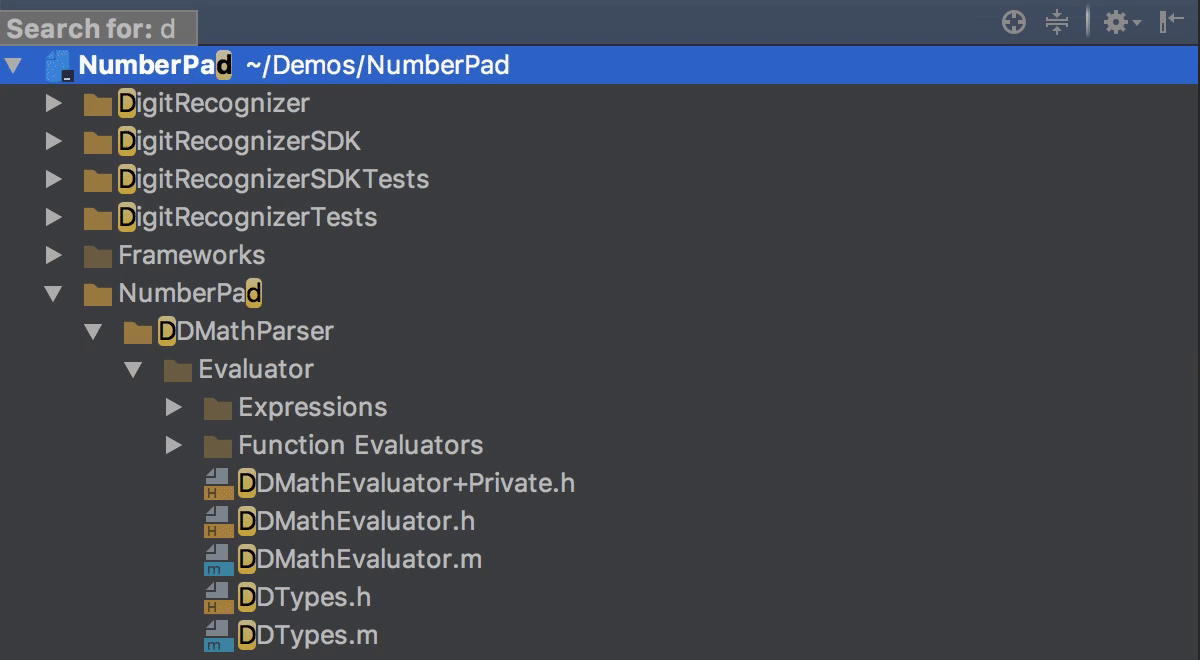Click the DDMathEvaluator+Private.h file icon
This screenshot has width=1200, height=660.
point(218,483)
